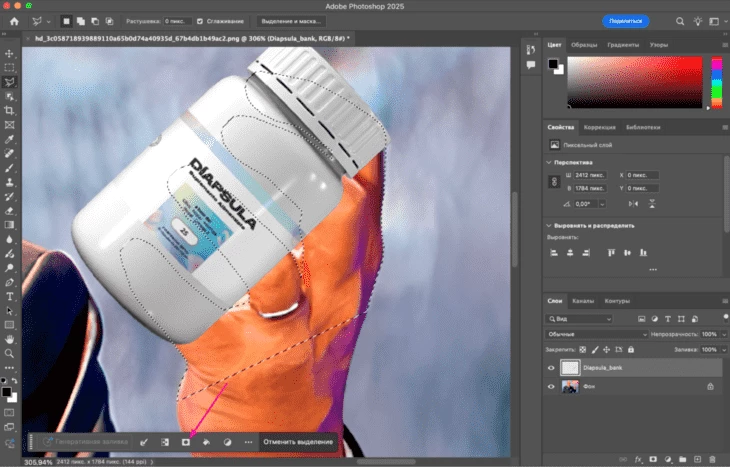Select the Move tool

[x=9, y=54]
